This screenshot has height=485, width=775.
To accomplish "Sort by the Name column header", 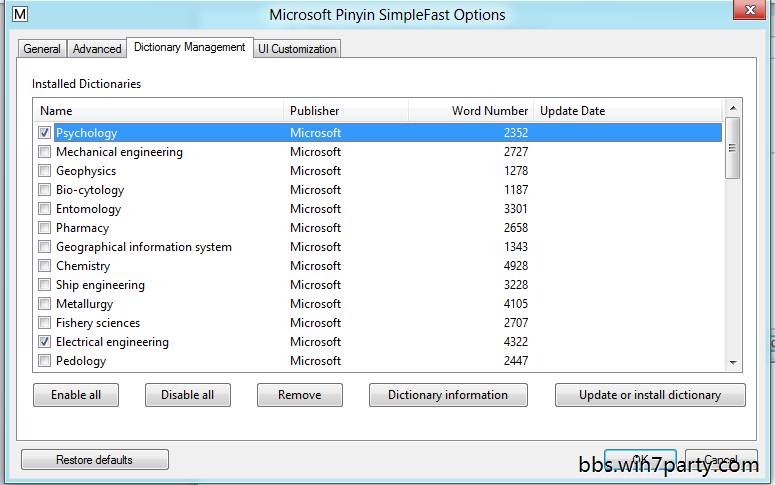I will (x=159, y=111).
